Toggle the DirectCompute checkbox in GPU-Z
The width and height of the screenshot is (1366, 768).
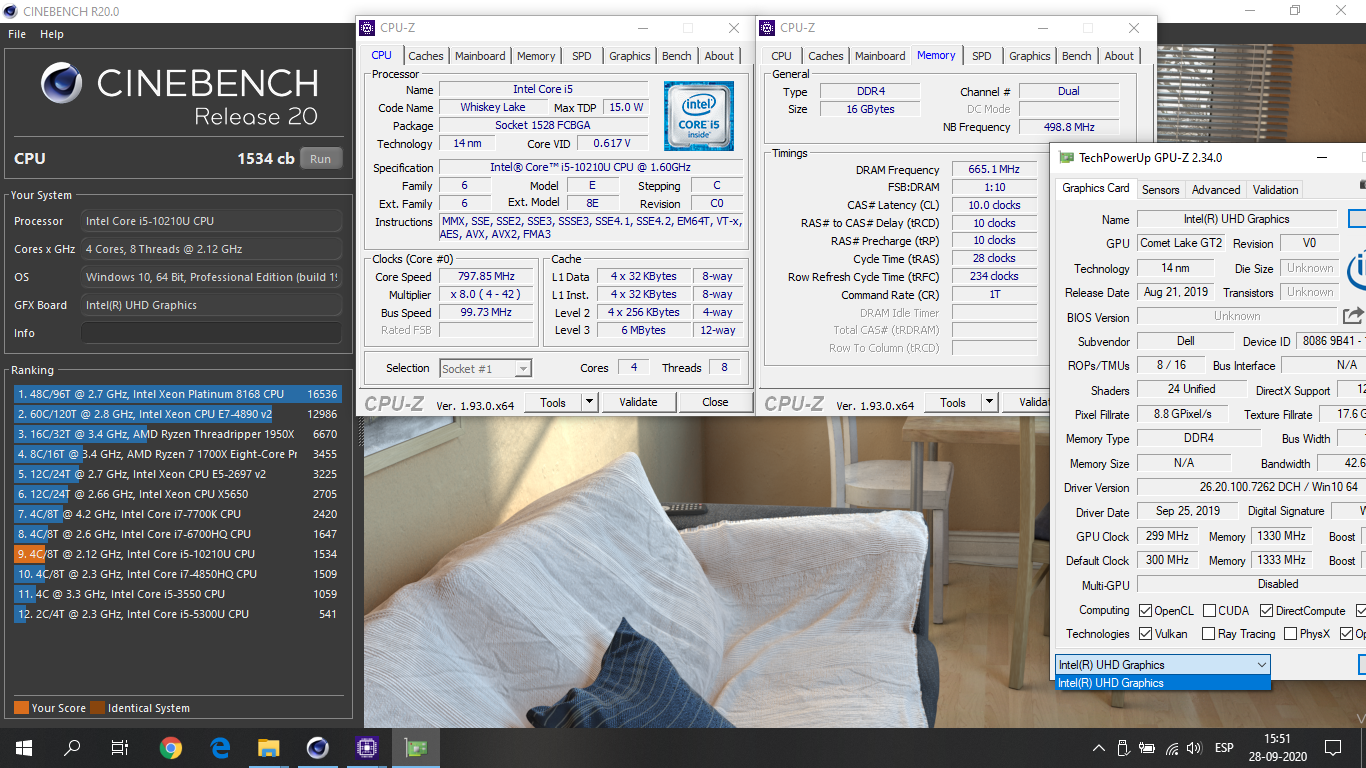(1266, 610)
